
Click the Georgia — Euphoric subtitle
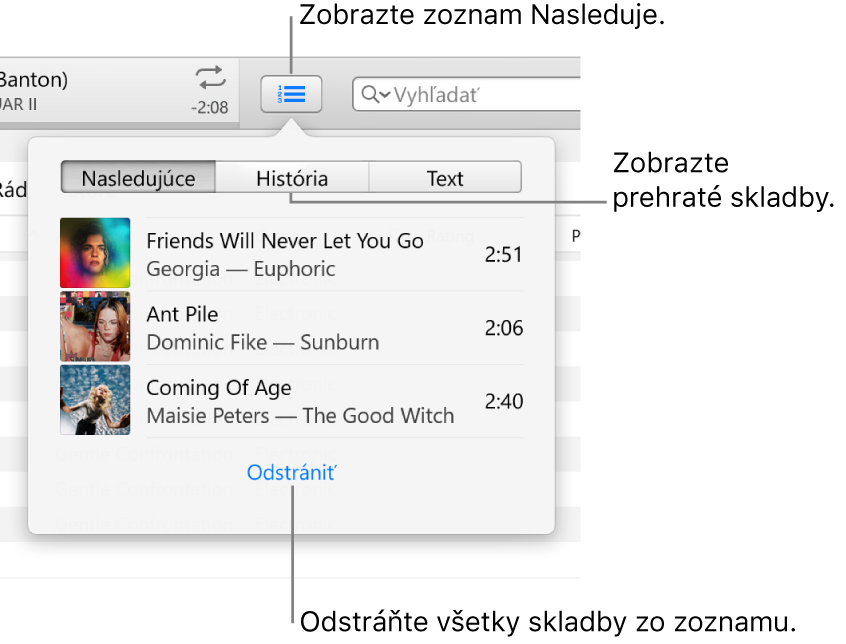pos(241,269)
